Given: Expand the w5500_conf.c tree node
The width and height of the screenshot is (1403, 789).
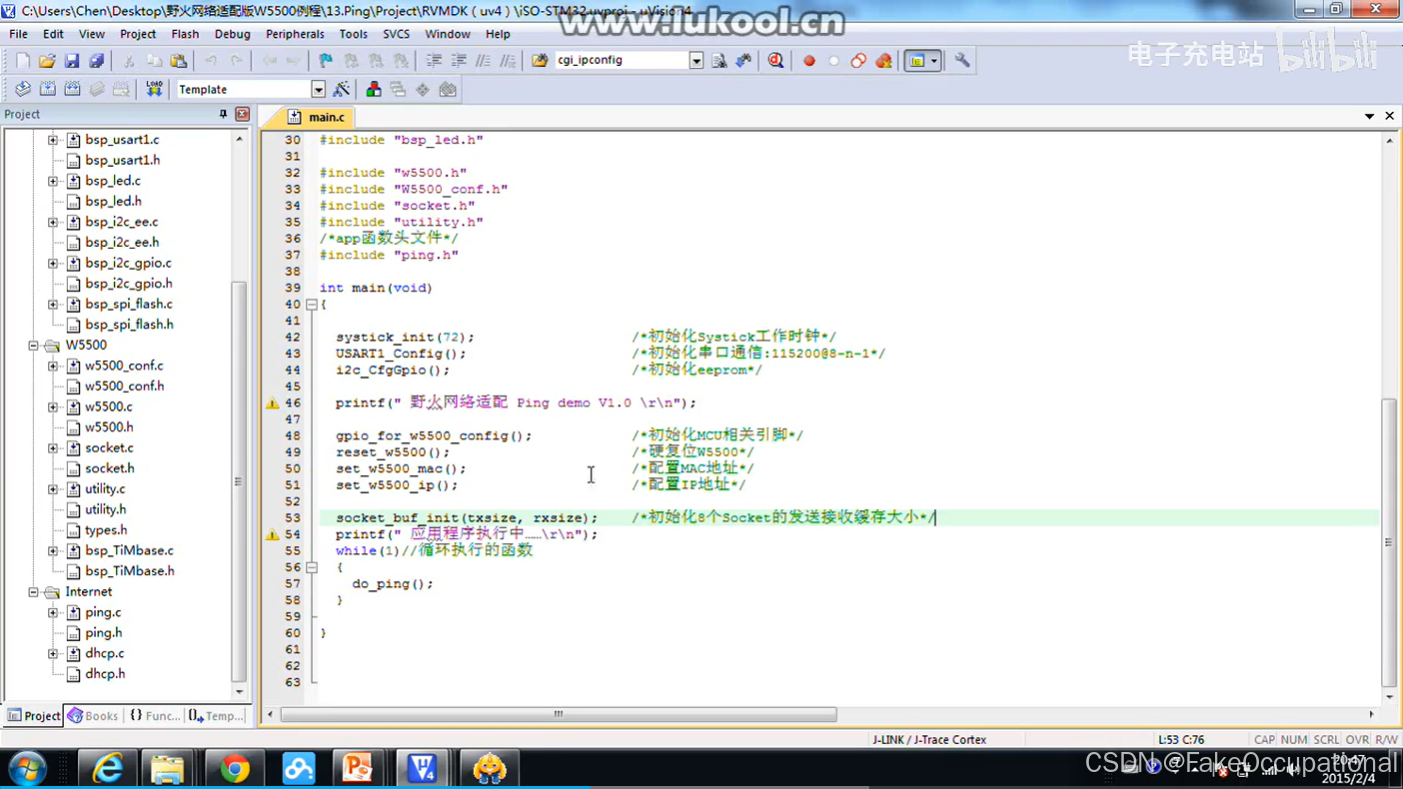Looking at the screenshot, I should click(x=53, y=366).
